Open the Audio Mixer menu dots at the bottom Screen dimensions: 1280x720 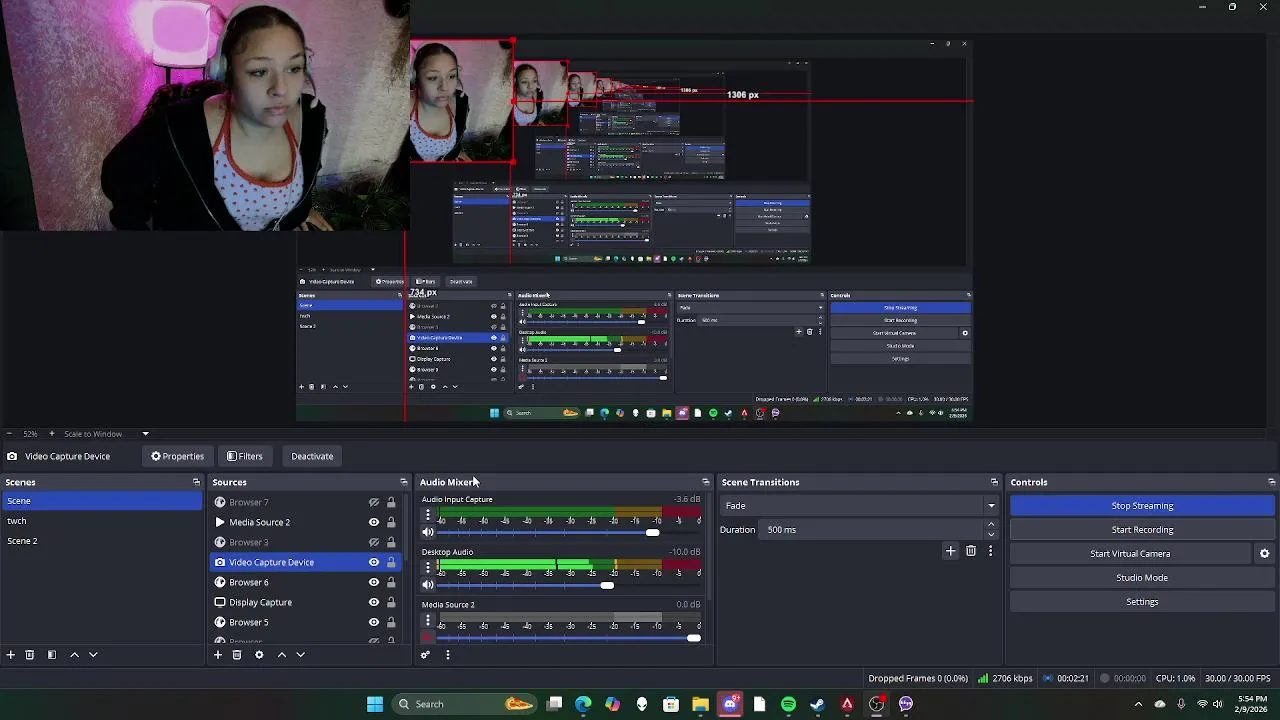tap(448, 655)
